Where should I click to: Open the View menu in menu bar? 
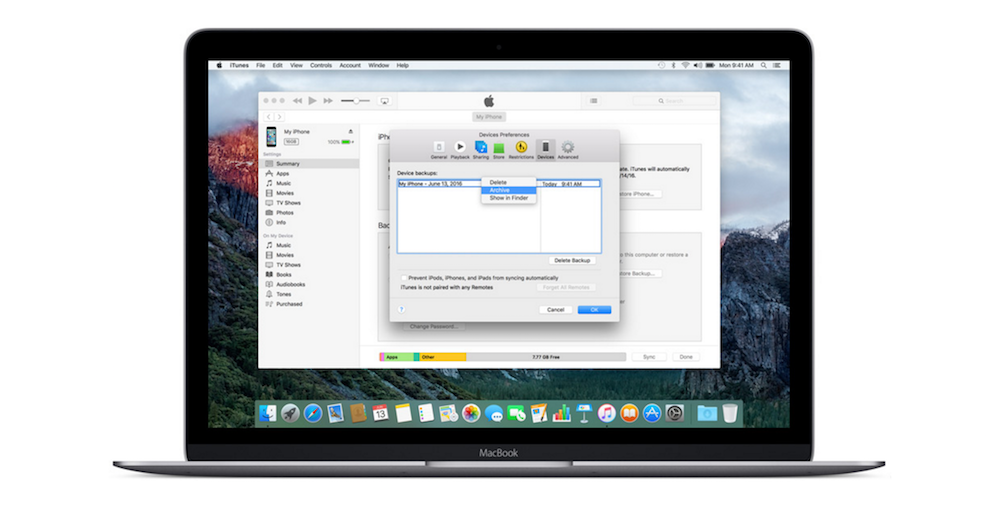click(297, 65)
